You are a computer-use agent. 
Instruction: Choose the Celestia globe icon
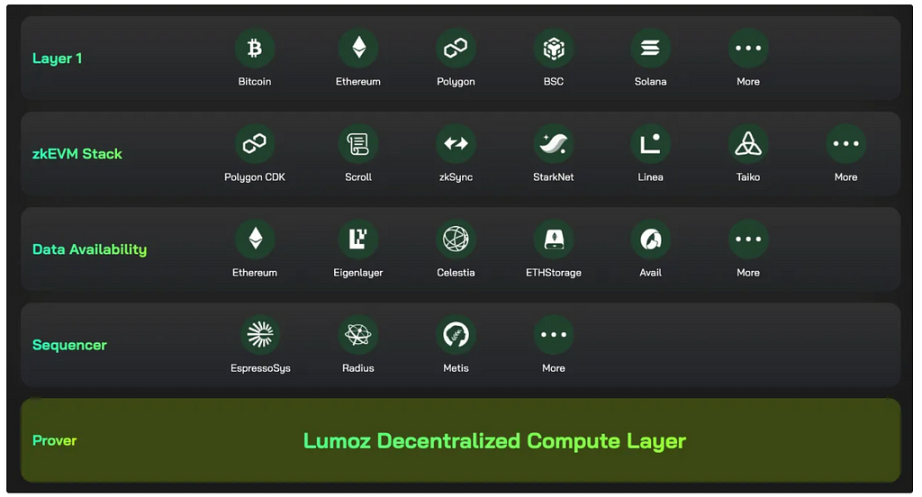(456, 239)
